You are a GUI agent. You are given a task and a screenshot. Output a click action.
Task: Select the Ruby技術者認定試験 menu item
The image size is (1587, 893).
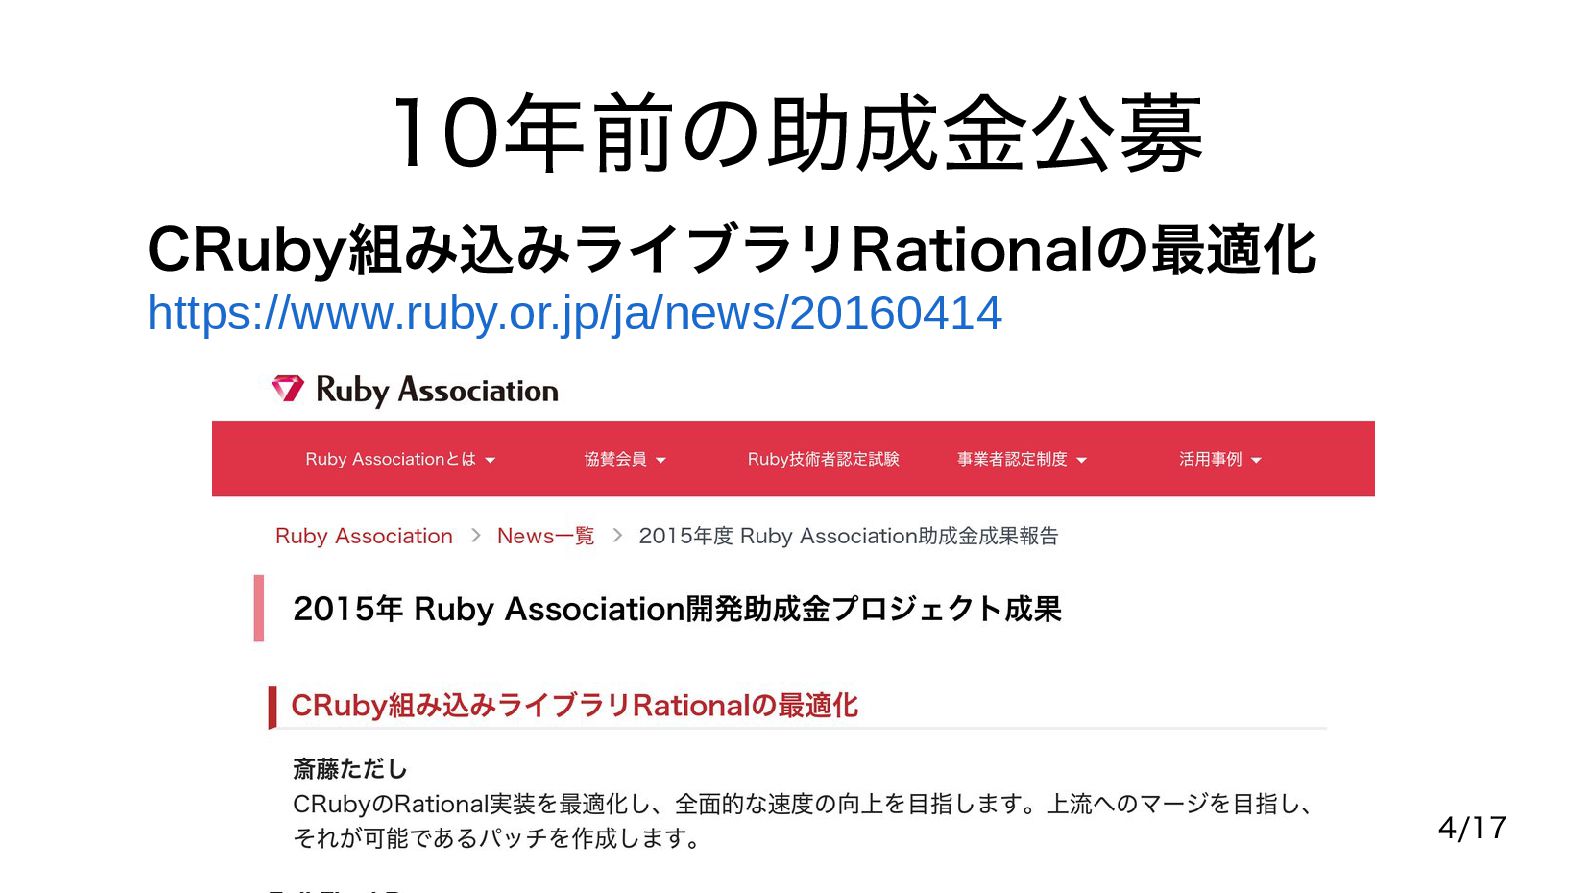point(823,459)
